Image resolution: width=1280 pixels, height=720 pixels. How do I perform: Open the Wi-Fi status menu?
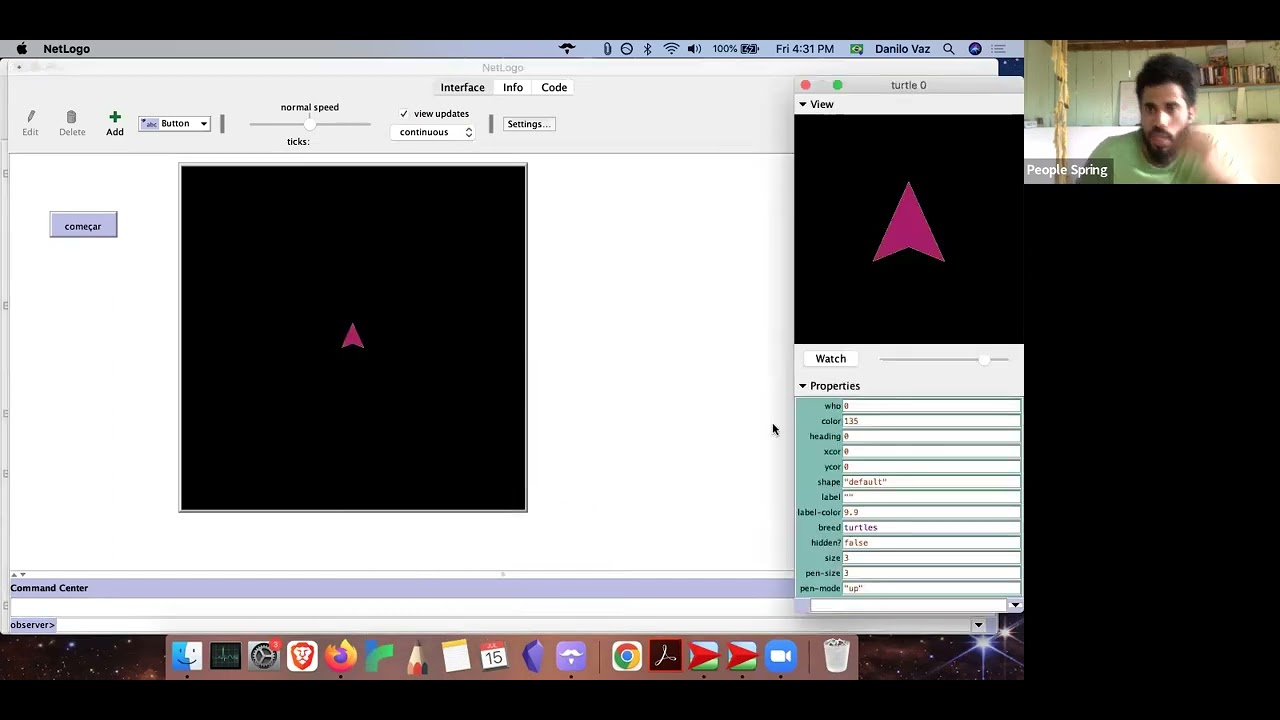pyautogui.click(x=671, y=49)
